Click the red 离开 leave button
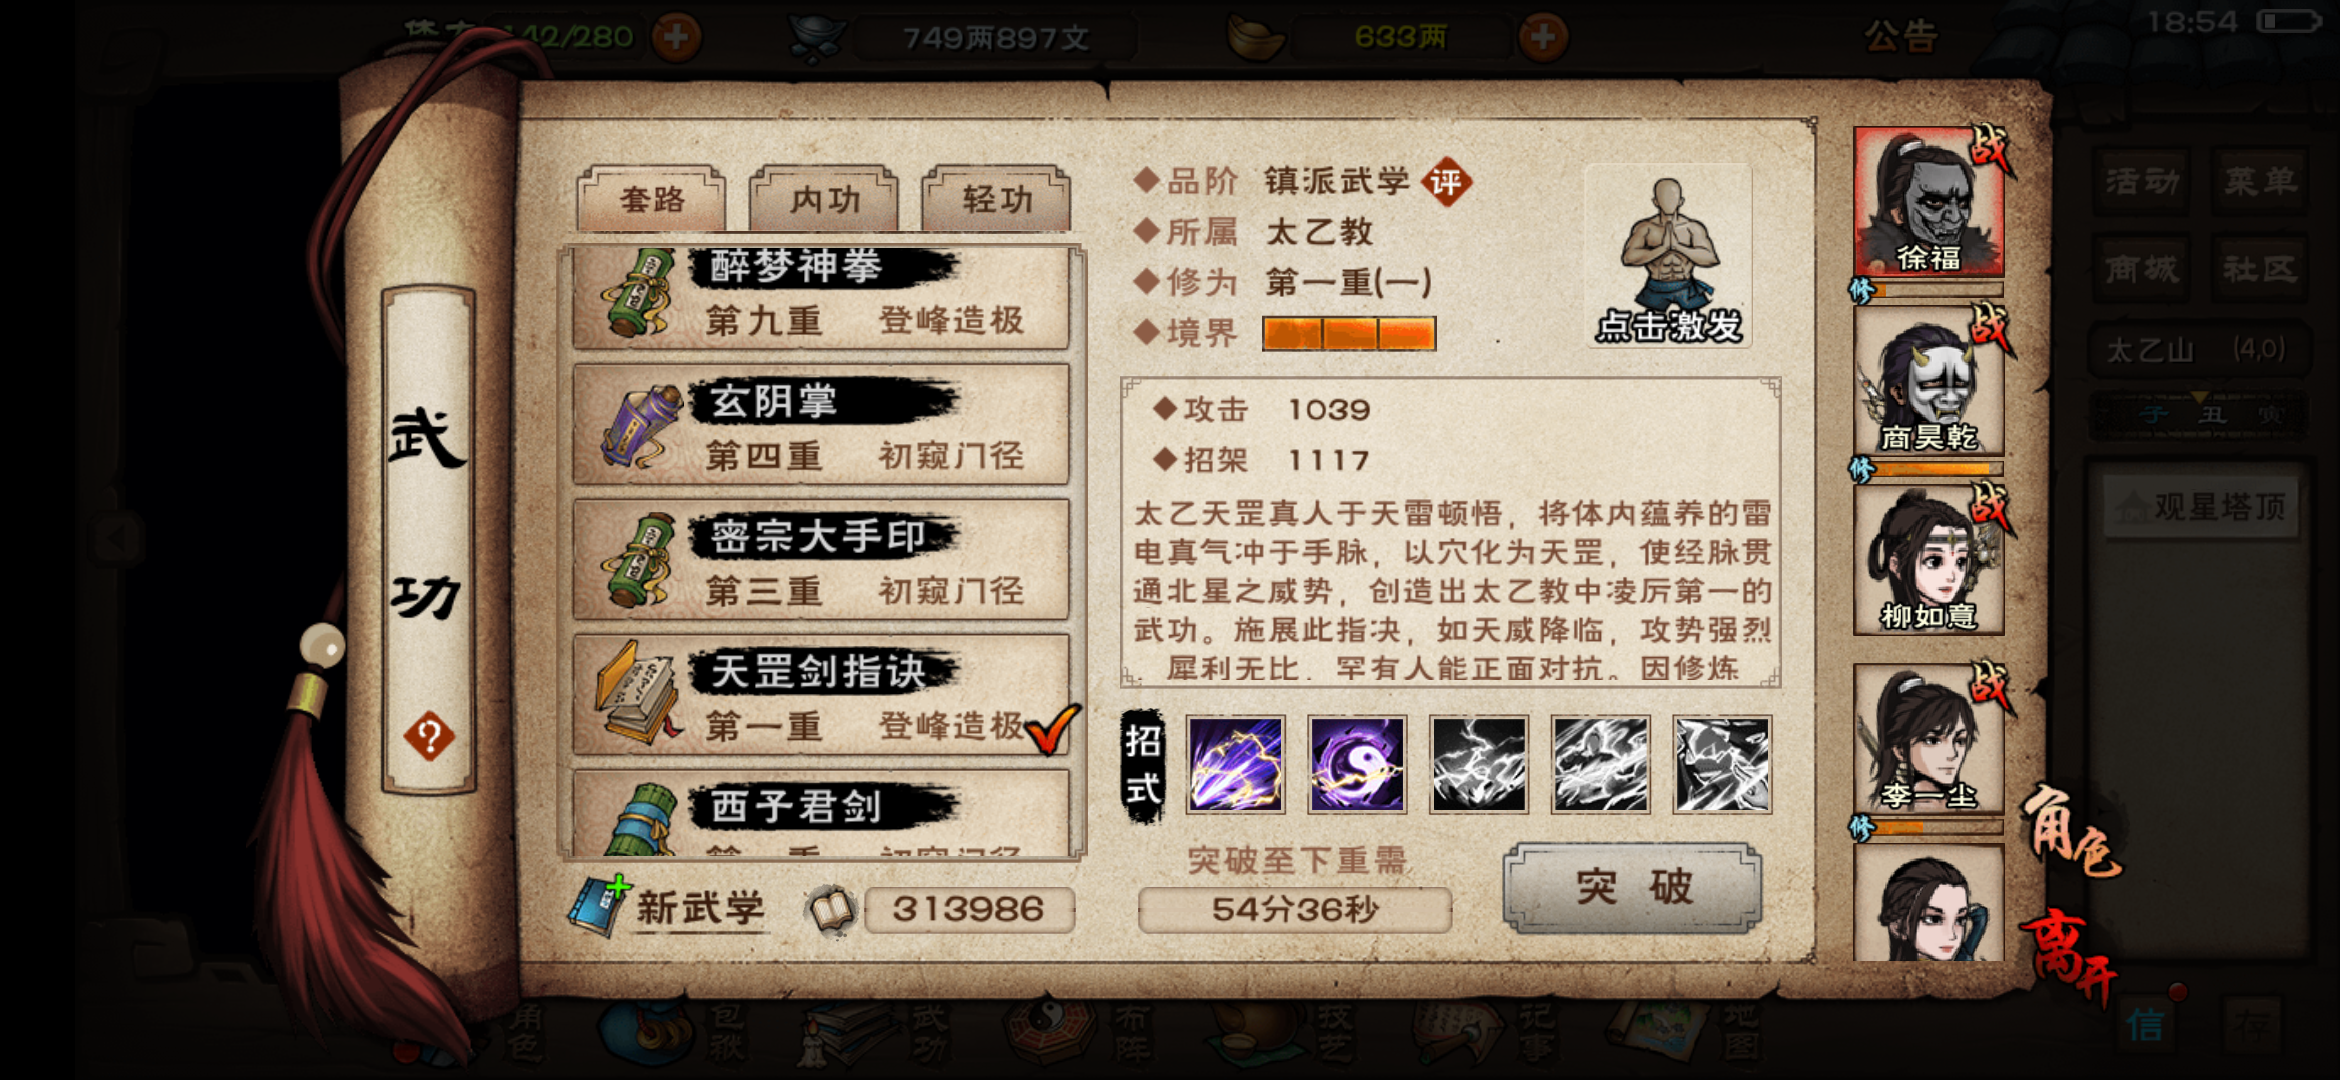The width and height of the screenshot is (2340, 1080). 2070,953
